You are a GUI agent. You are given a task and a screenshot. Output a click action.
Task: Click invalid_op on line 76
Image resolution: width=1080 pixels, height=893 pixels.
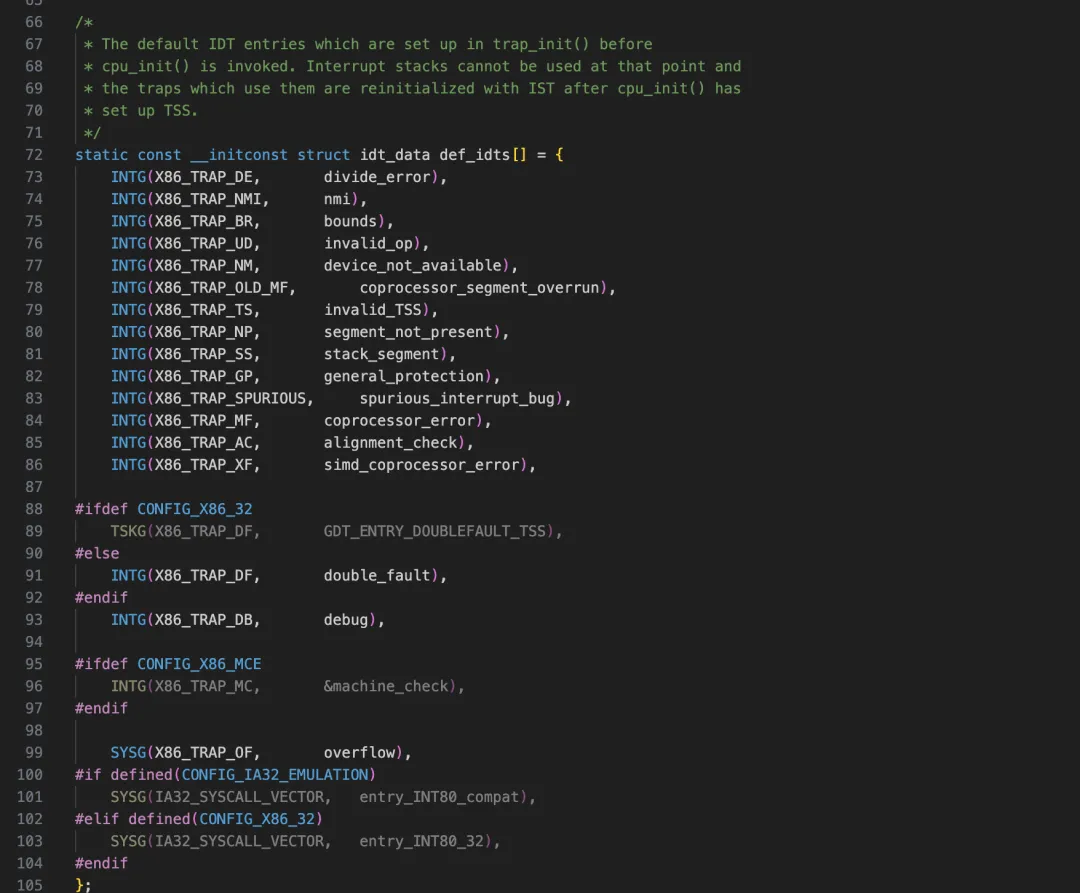[x=368, y=243]
